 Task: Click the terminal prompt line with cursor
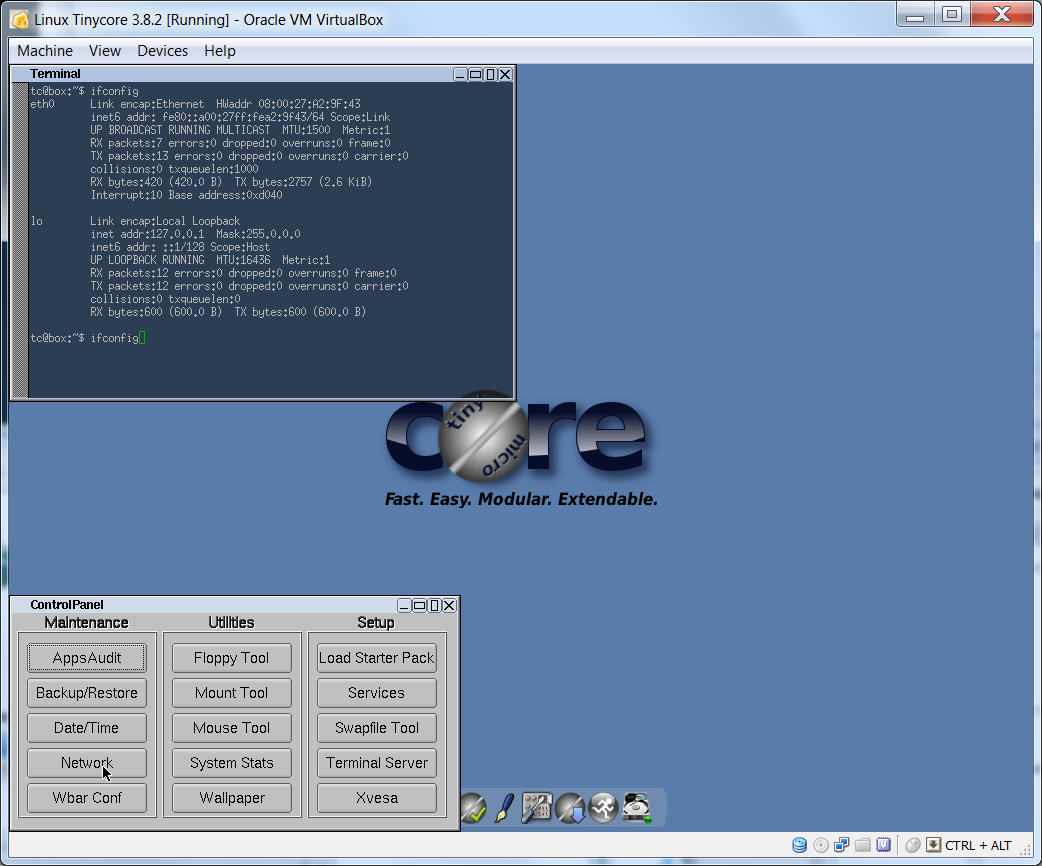(88, 338)
